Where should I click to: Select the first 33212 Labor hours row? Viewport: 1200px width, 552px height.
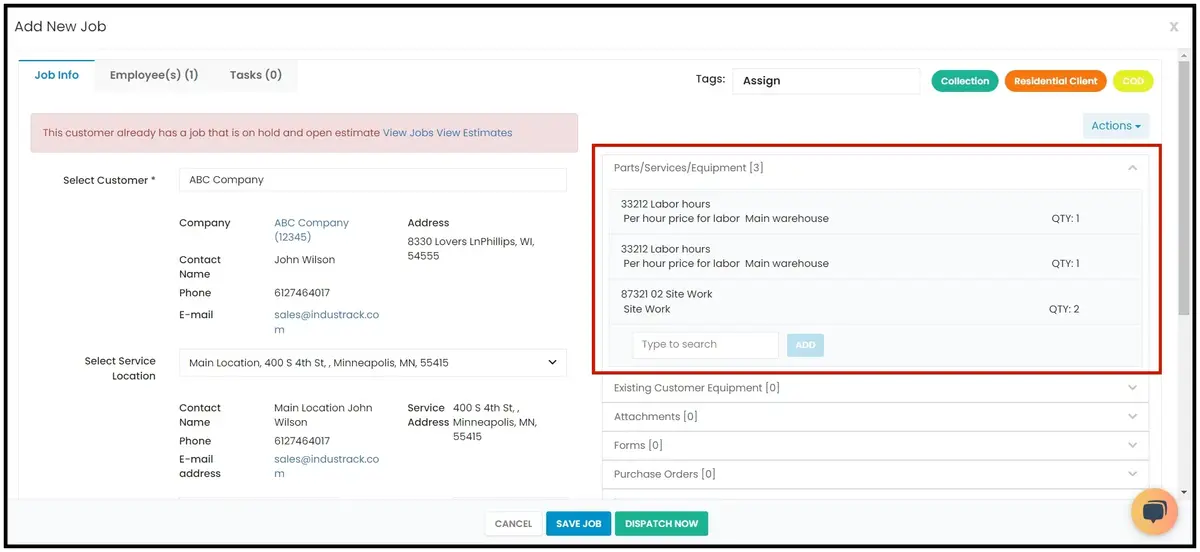click(x=875, y=211)
